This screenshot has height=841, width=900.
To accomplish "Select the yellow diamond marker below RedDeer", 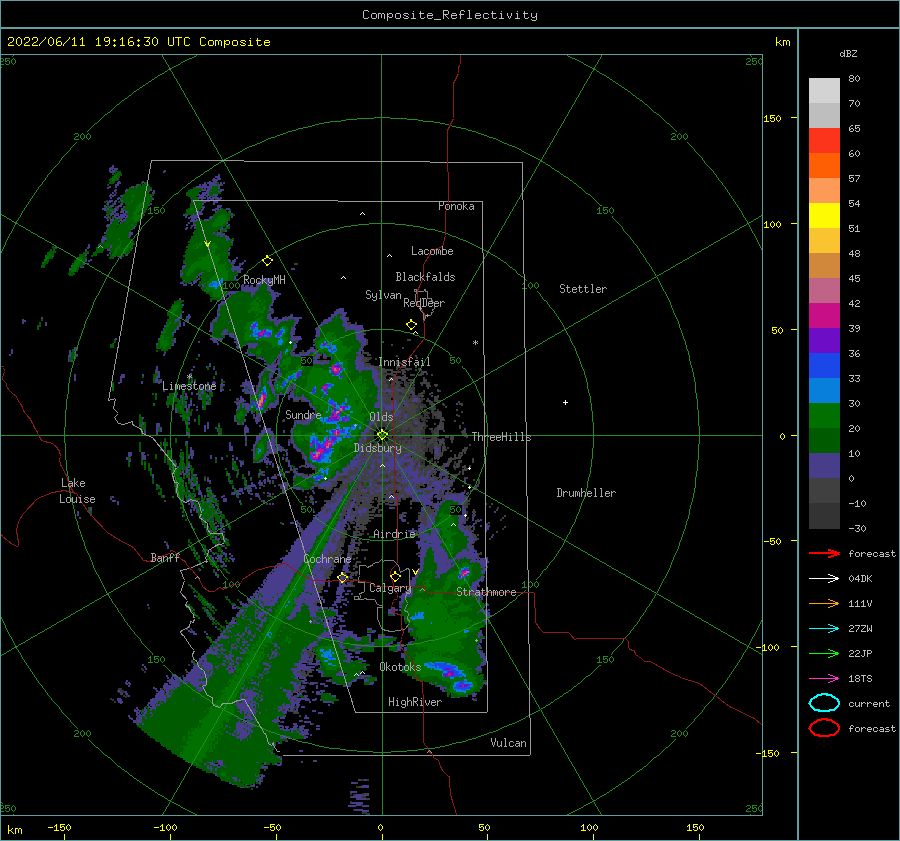I will click(411, 325).
